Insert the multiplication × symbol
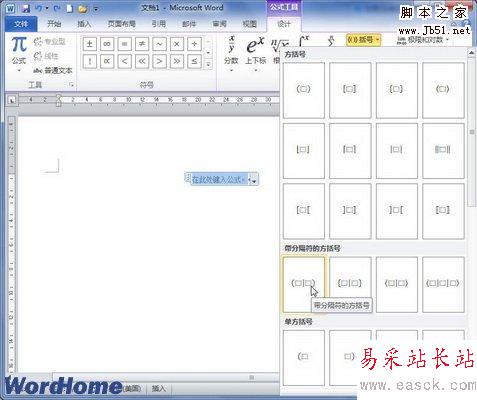 tap(177, 44)
